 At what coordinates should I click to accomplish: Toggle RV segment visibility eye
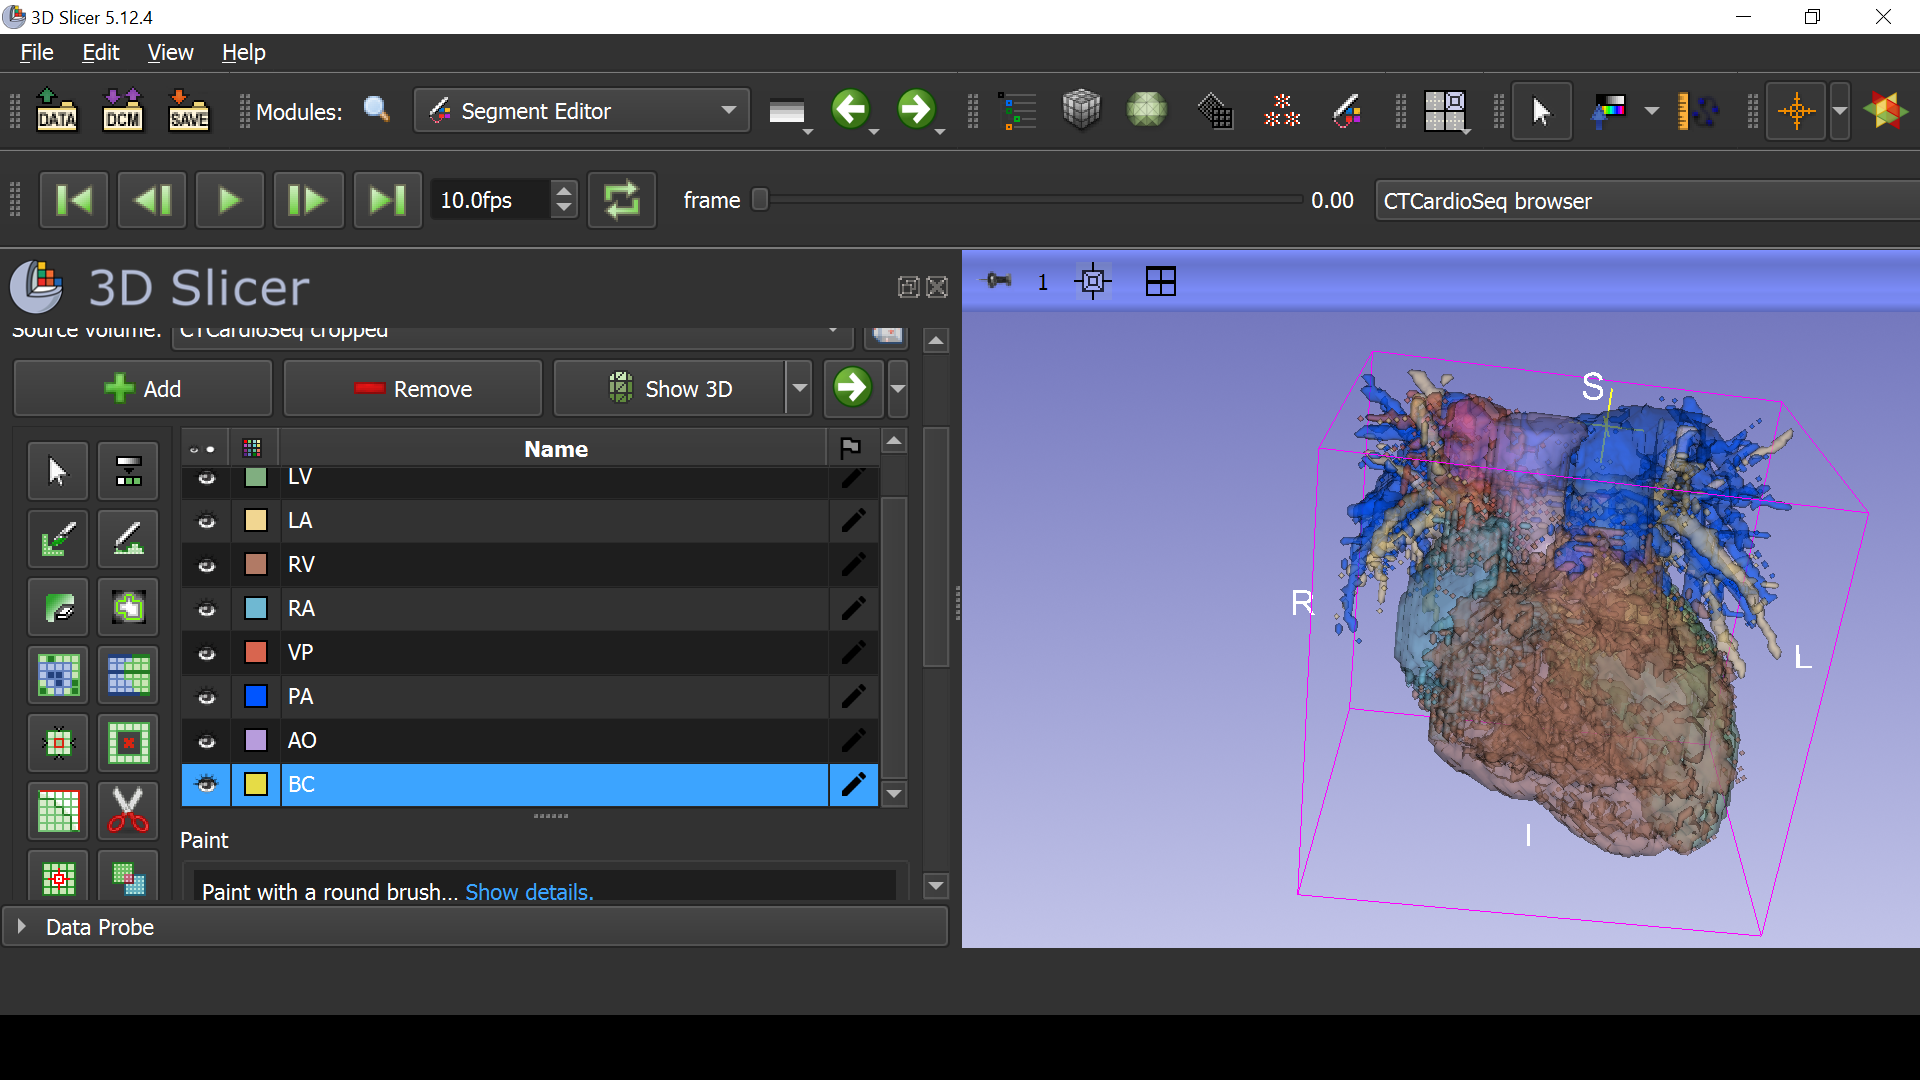207,565
